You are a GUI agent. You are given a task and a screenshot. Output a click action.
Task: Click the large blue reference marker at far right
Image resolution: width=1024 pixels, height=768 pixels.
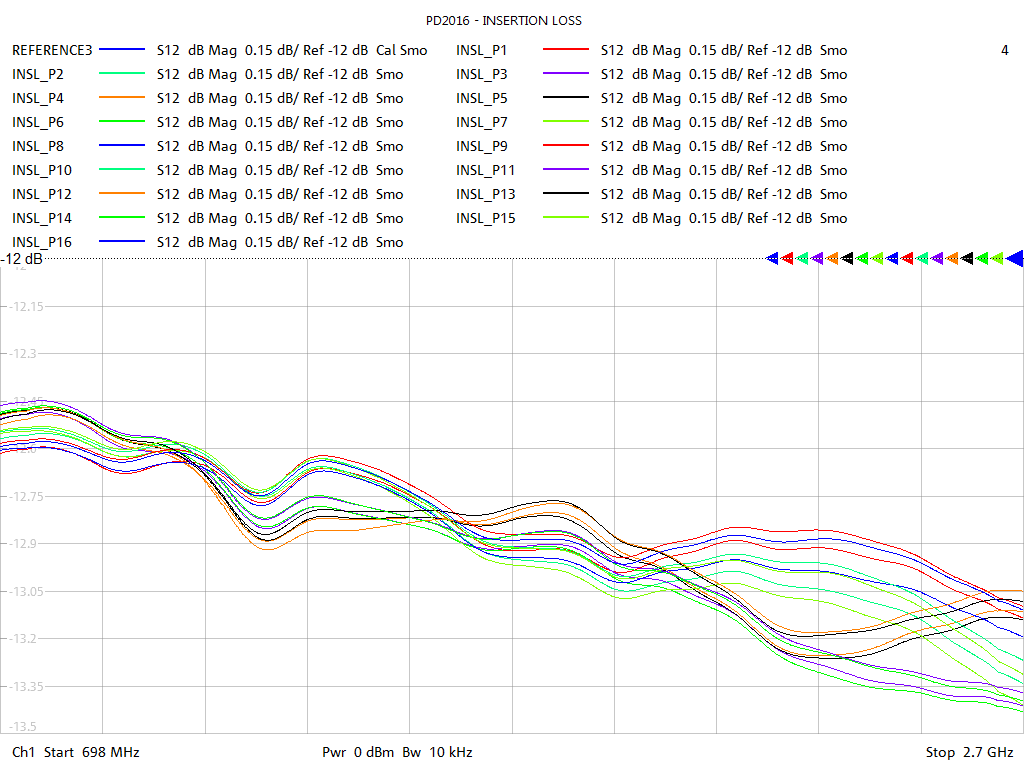1014,258
